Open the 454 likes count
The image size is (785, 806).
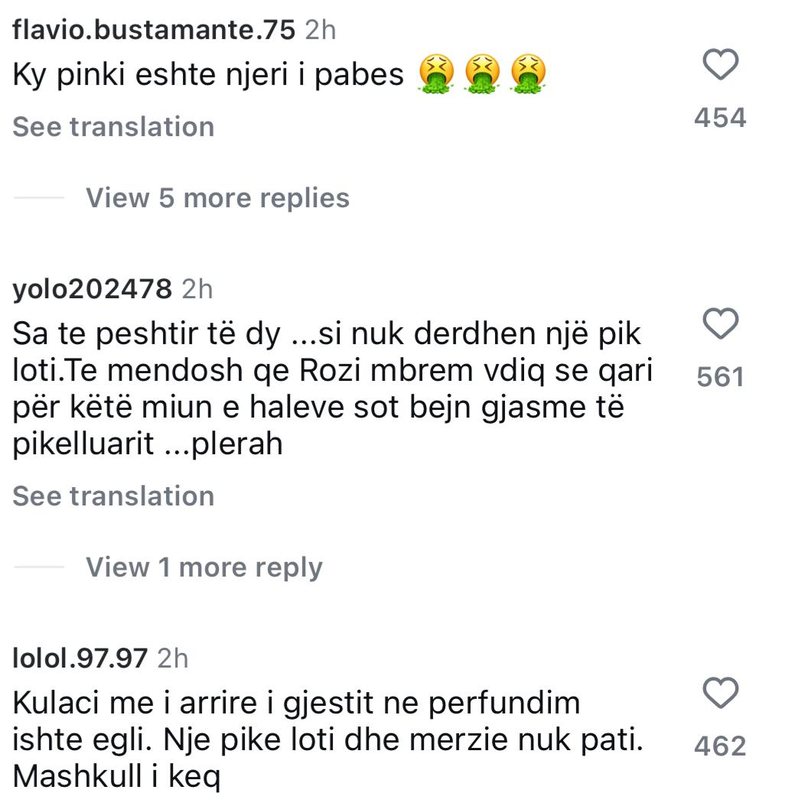click(x=721, y=118)
